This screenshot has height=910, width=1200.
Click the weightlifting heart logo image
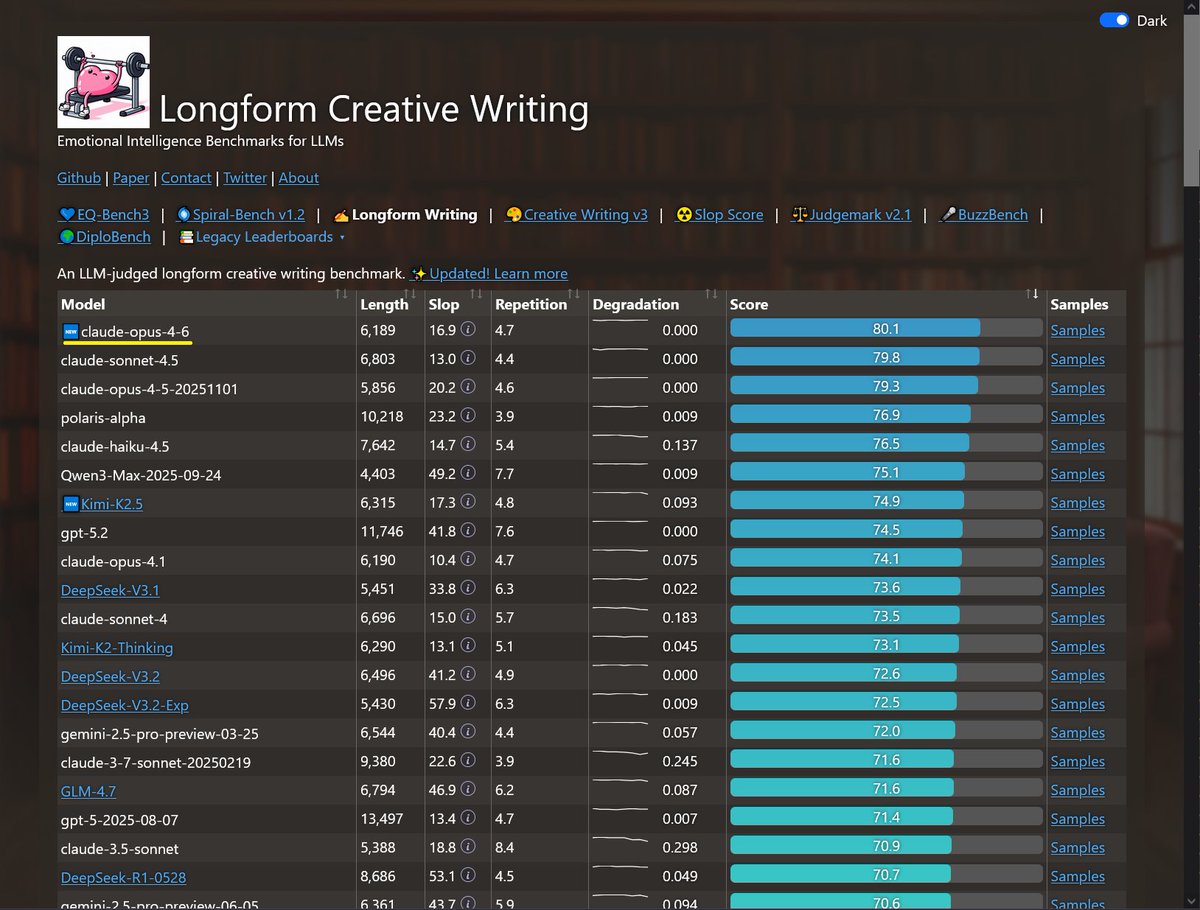[x=103, y=83]
